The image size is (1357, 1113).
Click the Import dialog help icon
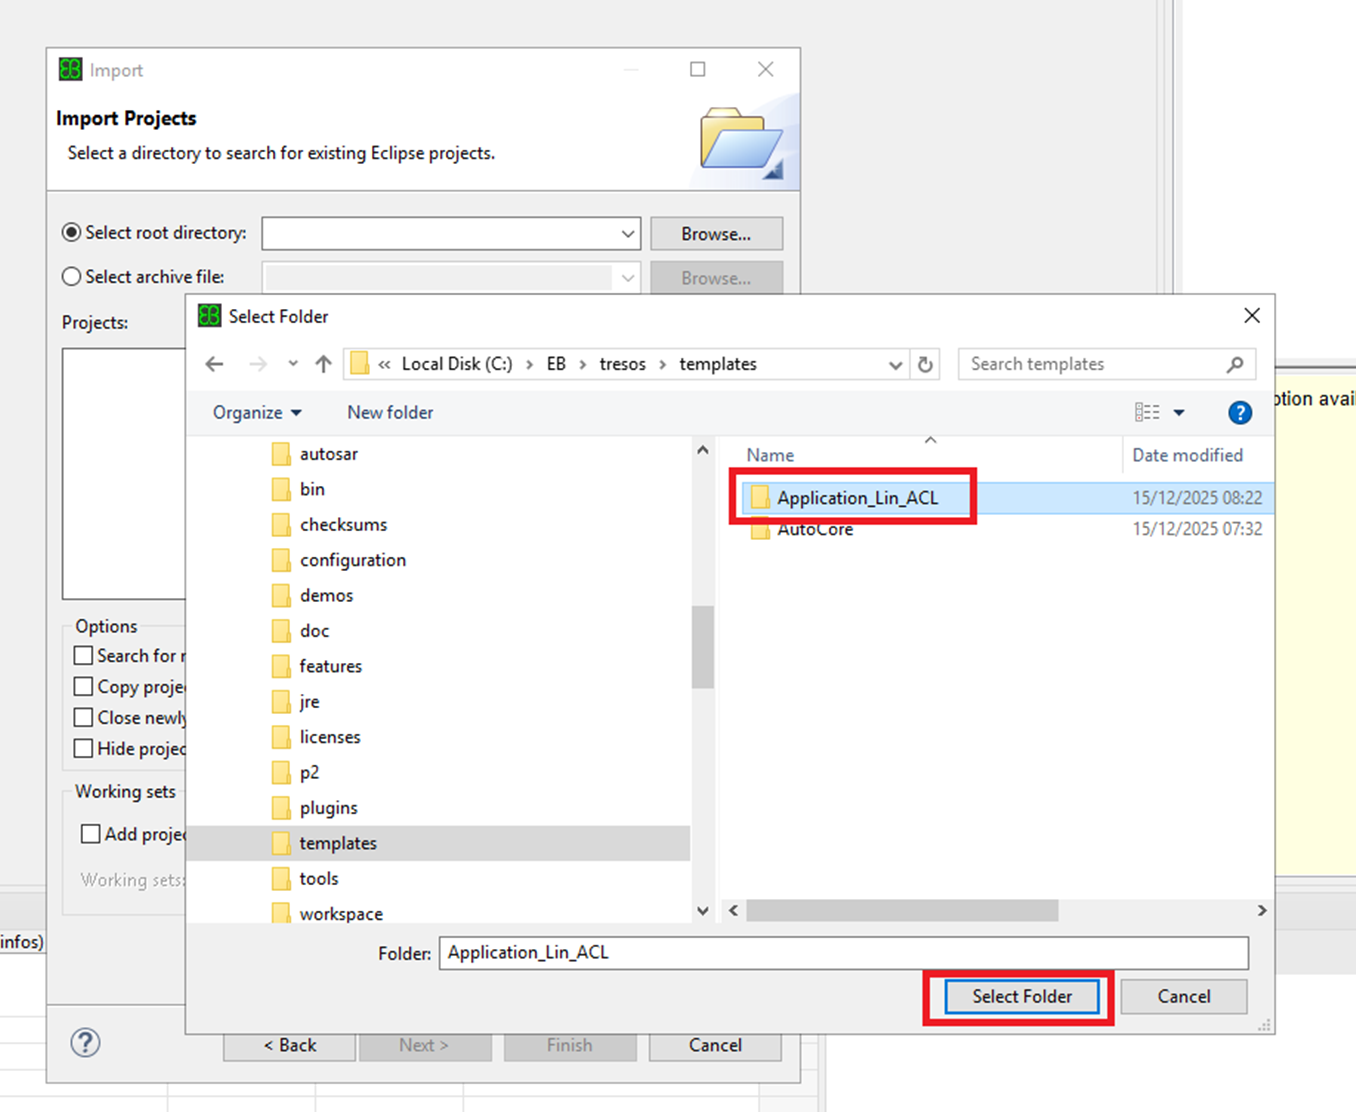point(86,1043)
